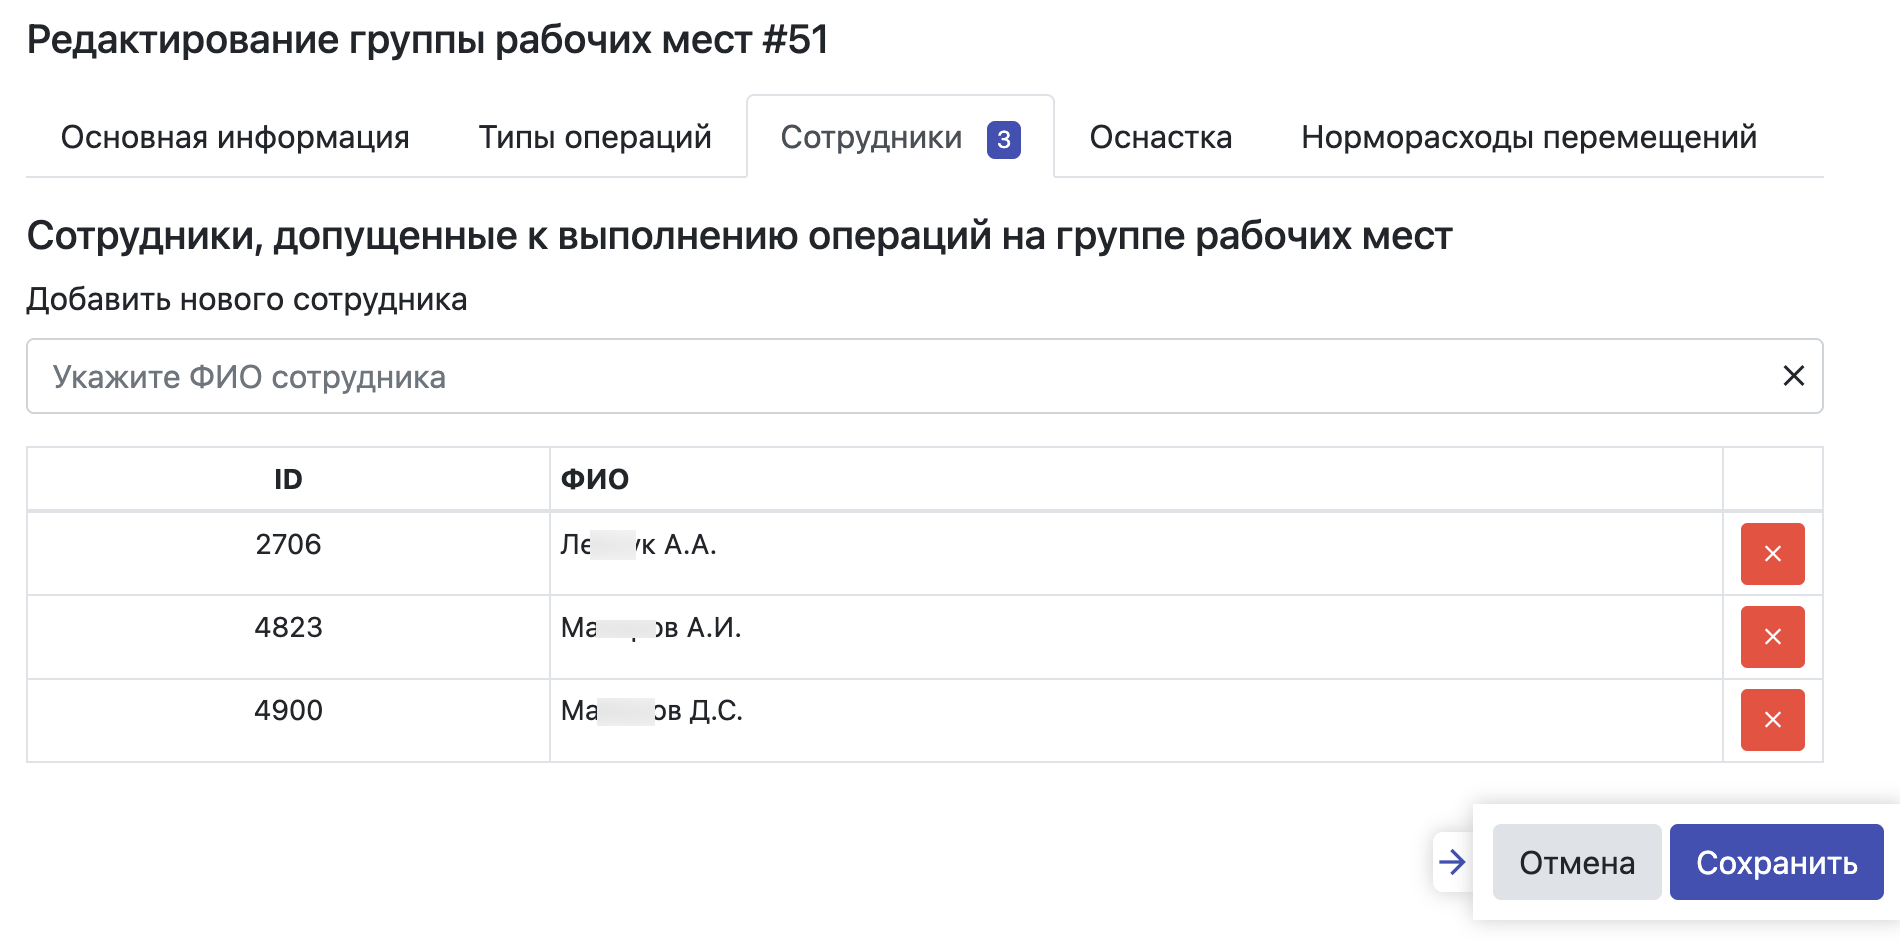The height and width of the screenshot is (942, 1900).
Task: Switch to the Типы операций tab
Action: (595, 137)
